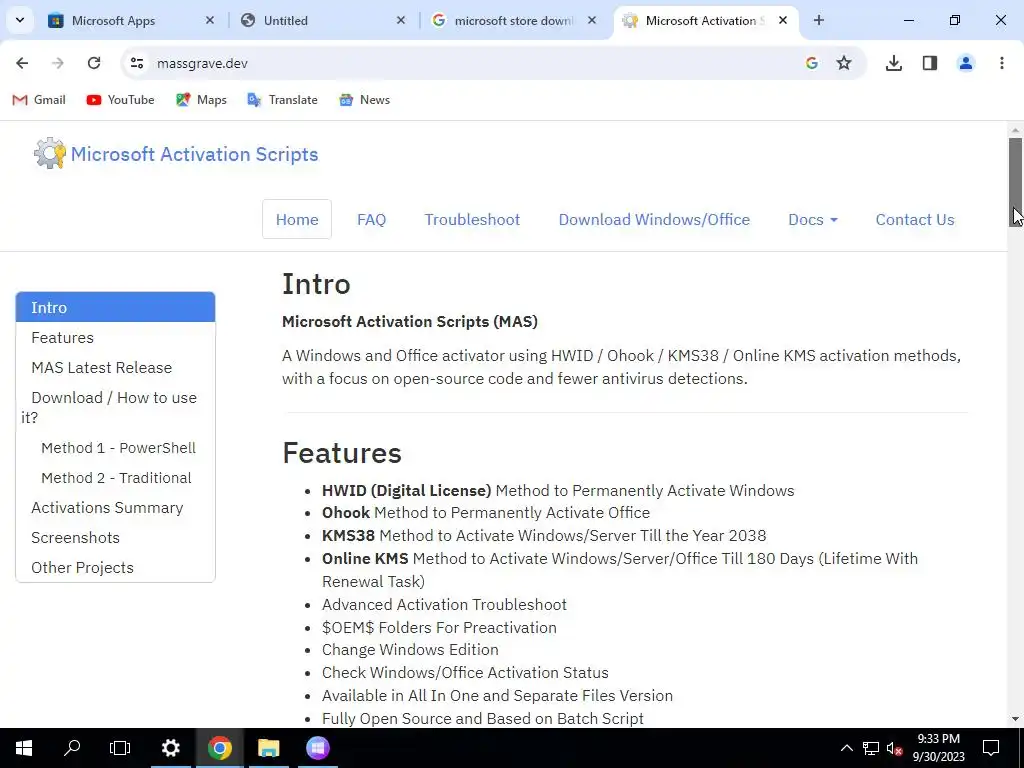
Task: Open the tab search dropdown arrow
Action: (20, 20)
